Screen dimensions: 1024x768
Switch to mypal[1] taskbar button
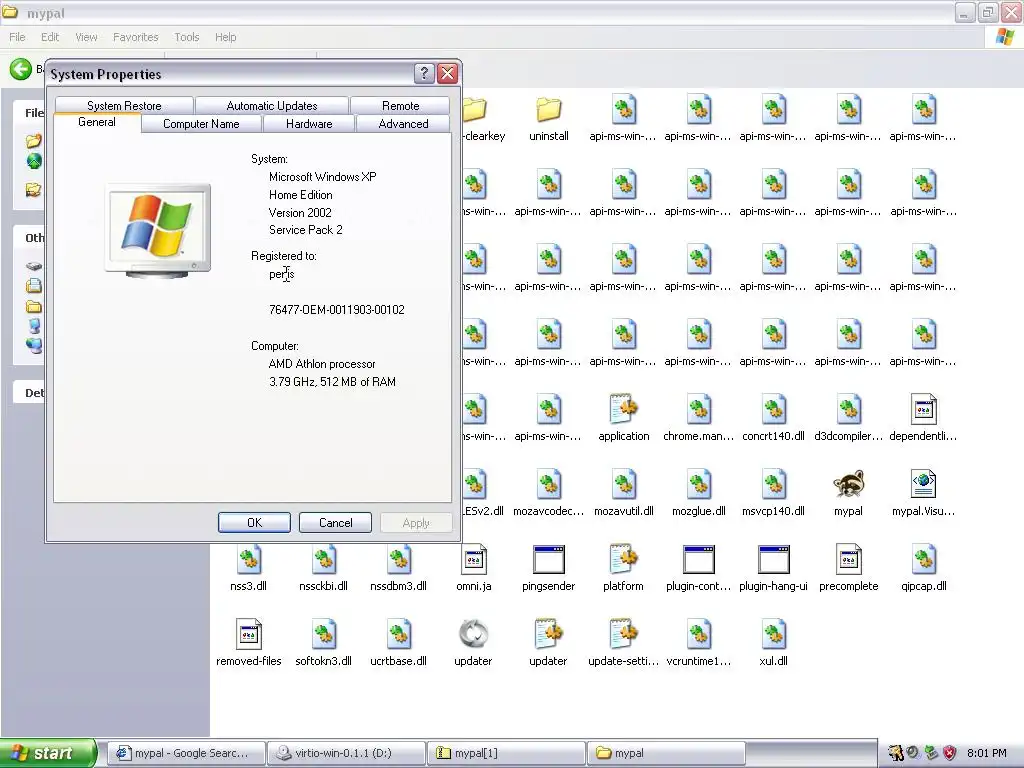(x=507, y=753)
